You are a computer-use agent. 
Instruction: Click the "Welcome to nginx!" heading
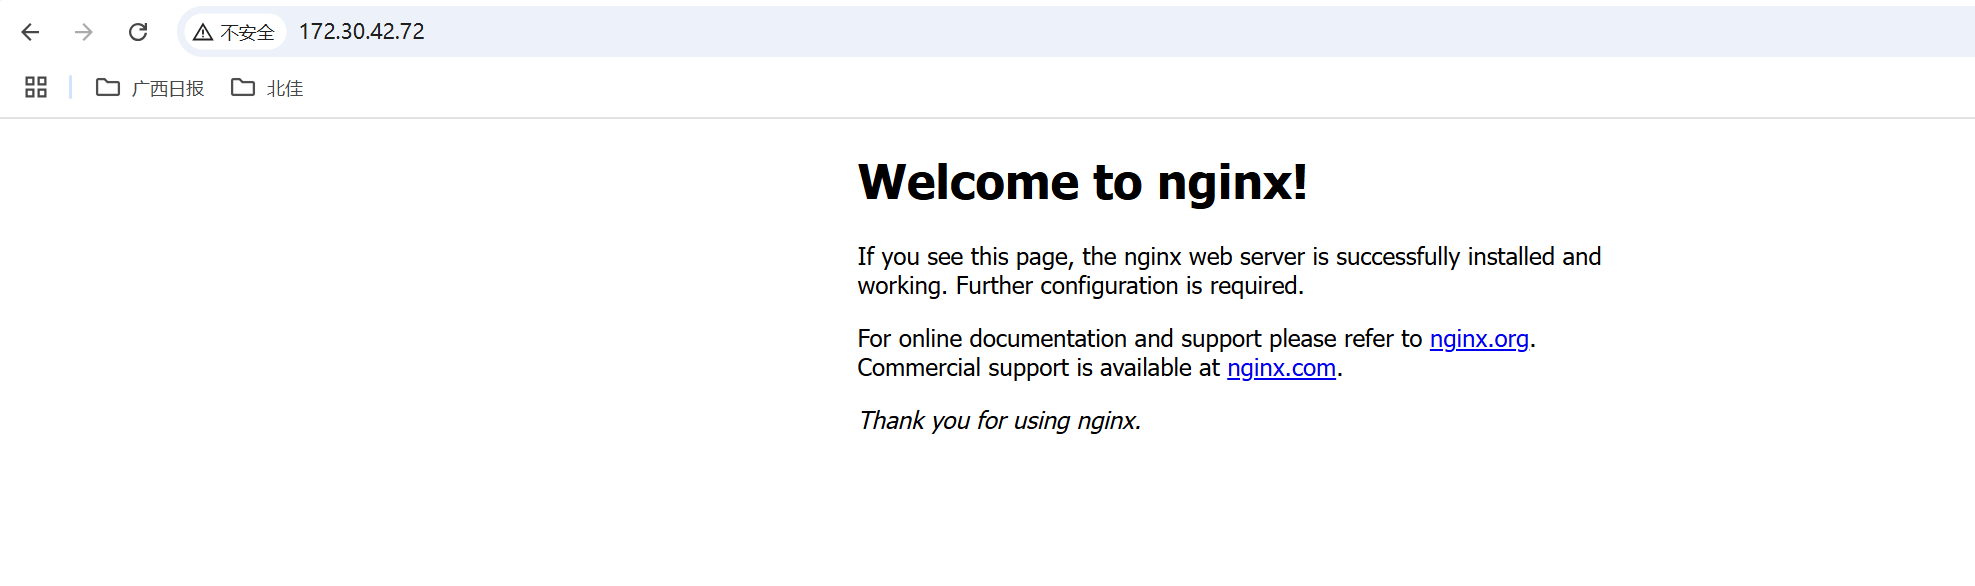tap(1082, 182)
